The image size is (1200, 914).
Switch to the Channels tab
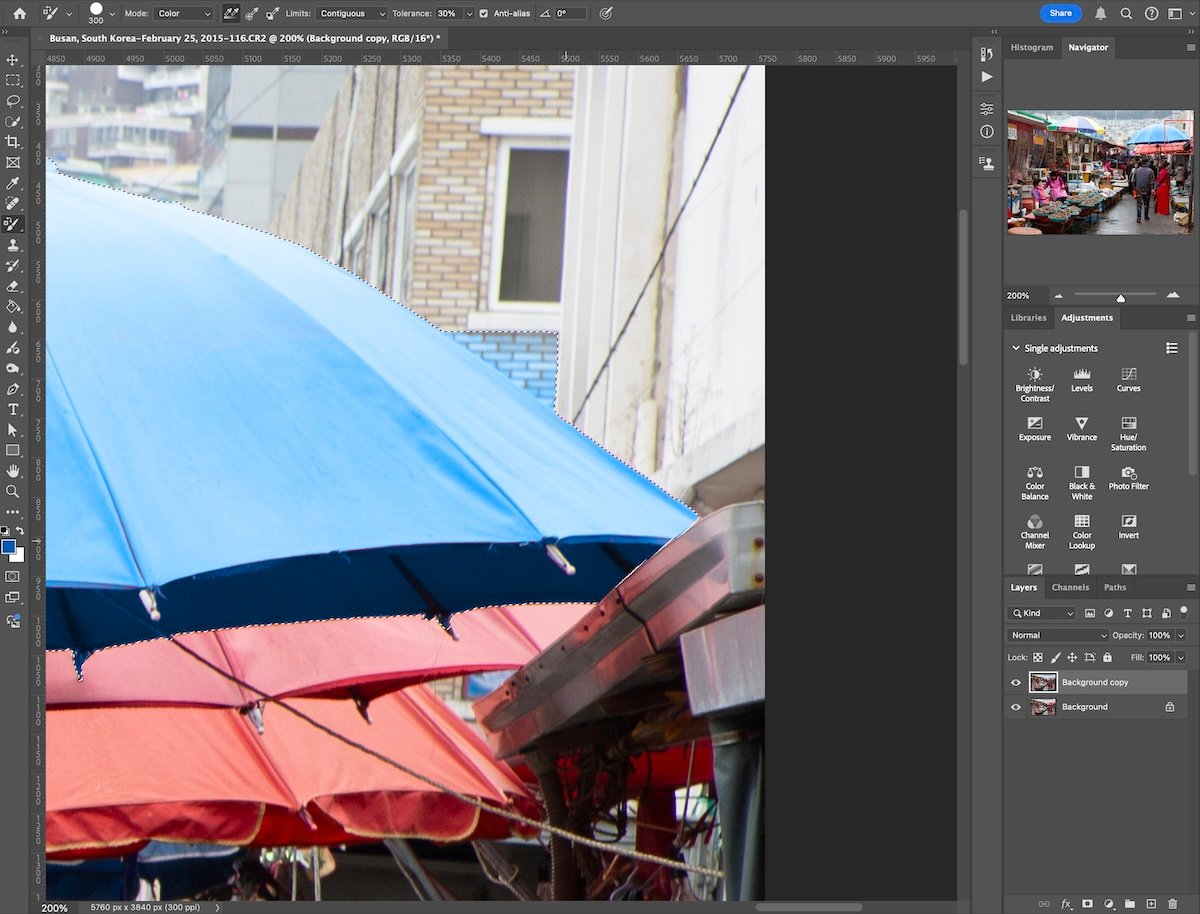[x=1070, y=587]
